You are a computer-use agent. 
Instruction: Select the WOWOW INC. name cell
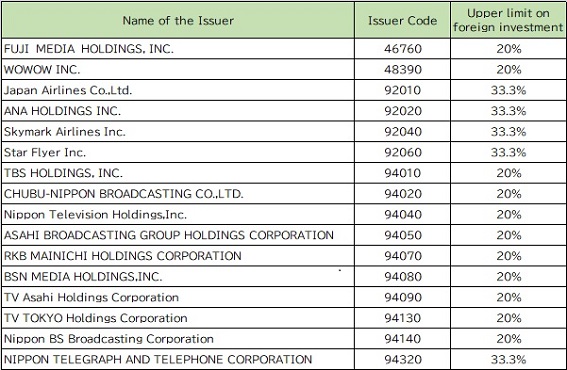coord(178,69)
